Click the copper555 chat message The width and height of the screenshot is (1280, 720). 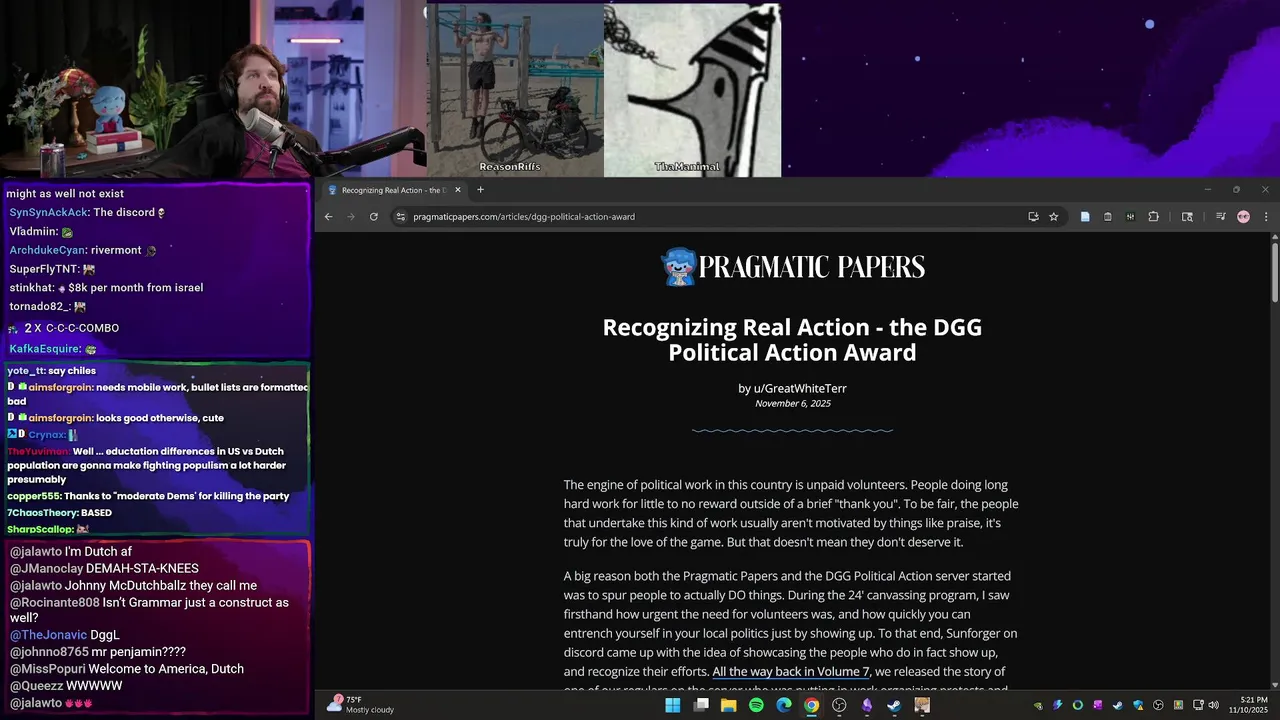point(148,496)
